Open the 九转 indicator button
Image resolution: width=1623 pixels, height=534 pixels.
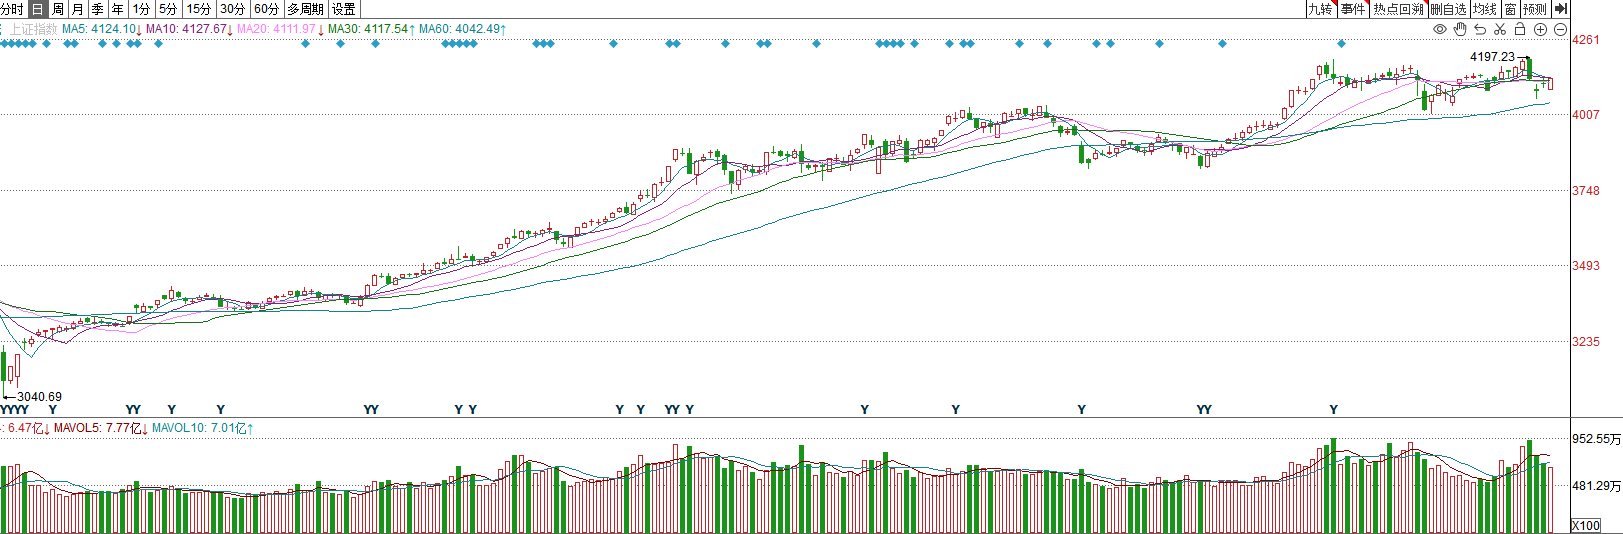click(x=1320, y=9)
